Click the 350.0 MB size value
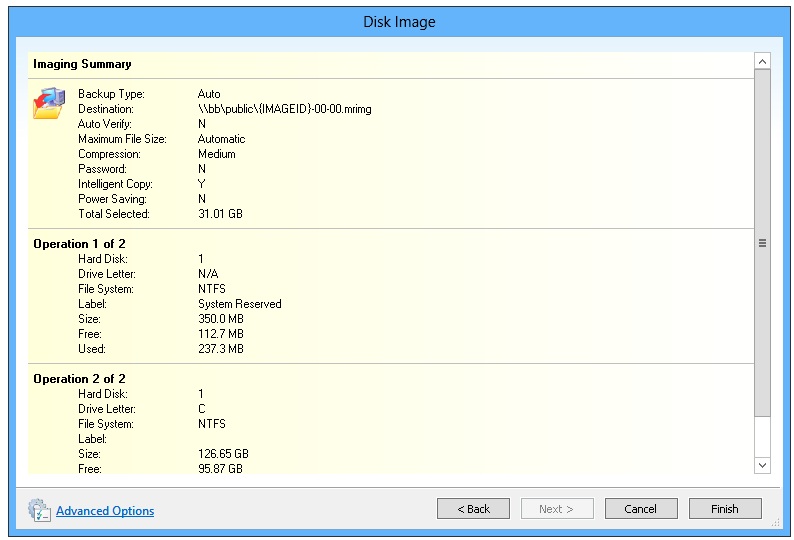This screenshot has width=794, height=540. pos(221,319)
